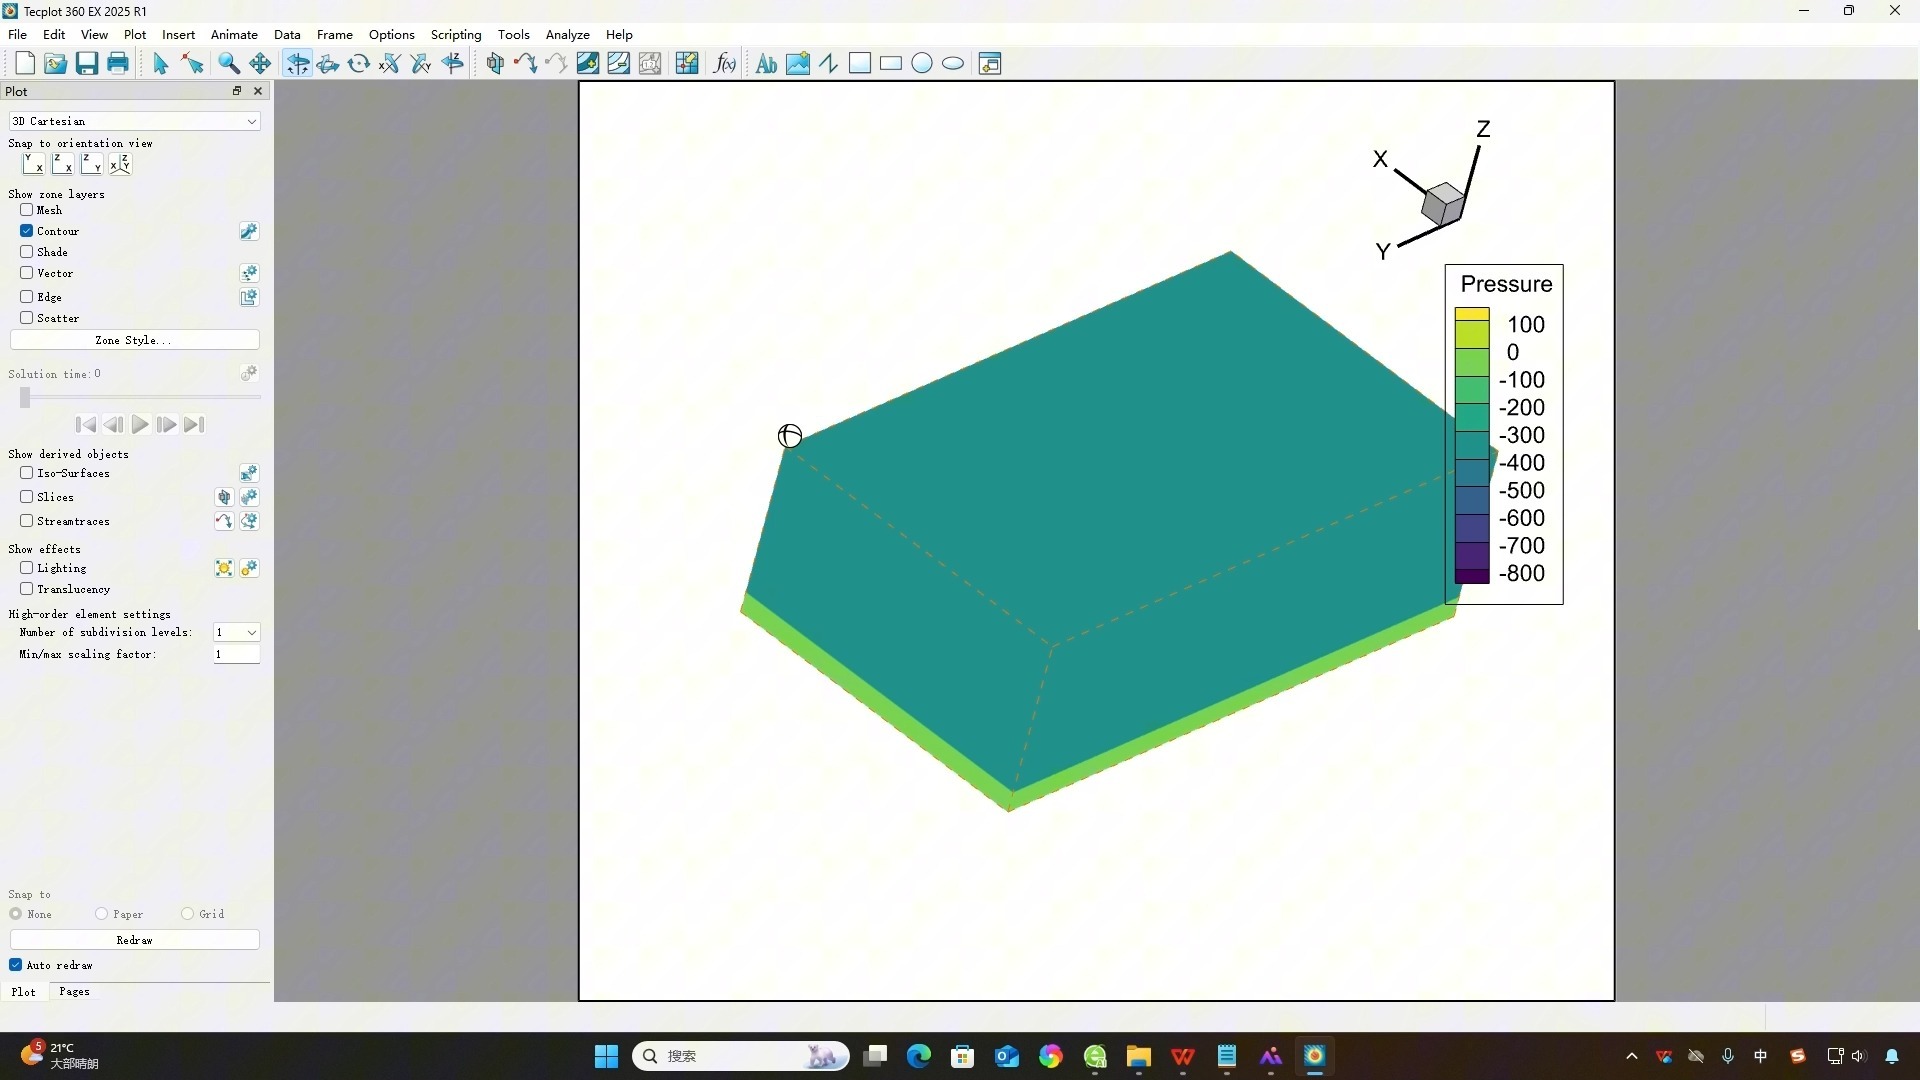Image resolution: width=1920 pixels, height=1080 pixels.
Task: Switch to the Pages tab
Action: point(74,992)
